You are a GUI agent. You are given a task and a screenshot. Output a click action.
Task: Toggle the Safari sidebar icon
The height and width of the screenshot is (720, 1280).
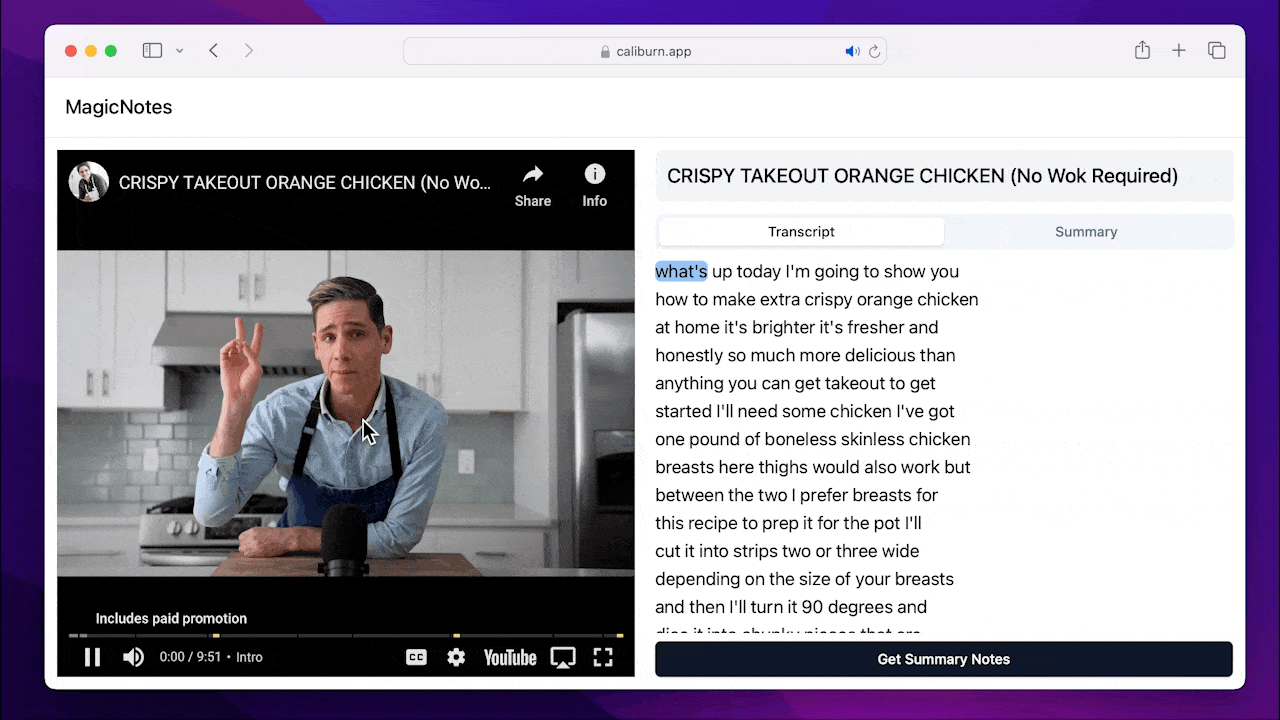tap(152, 51)
